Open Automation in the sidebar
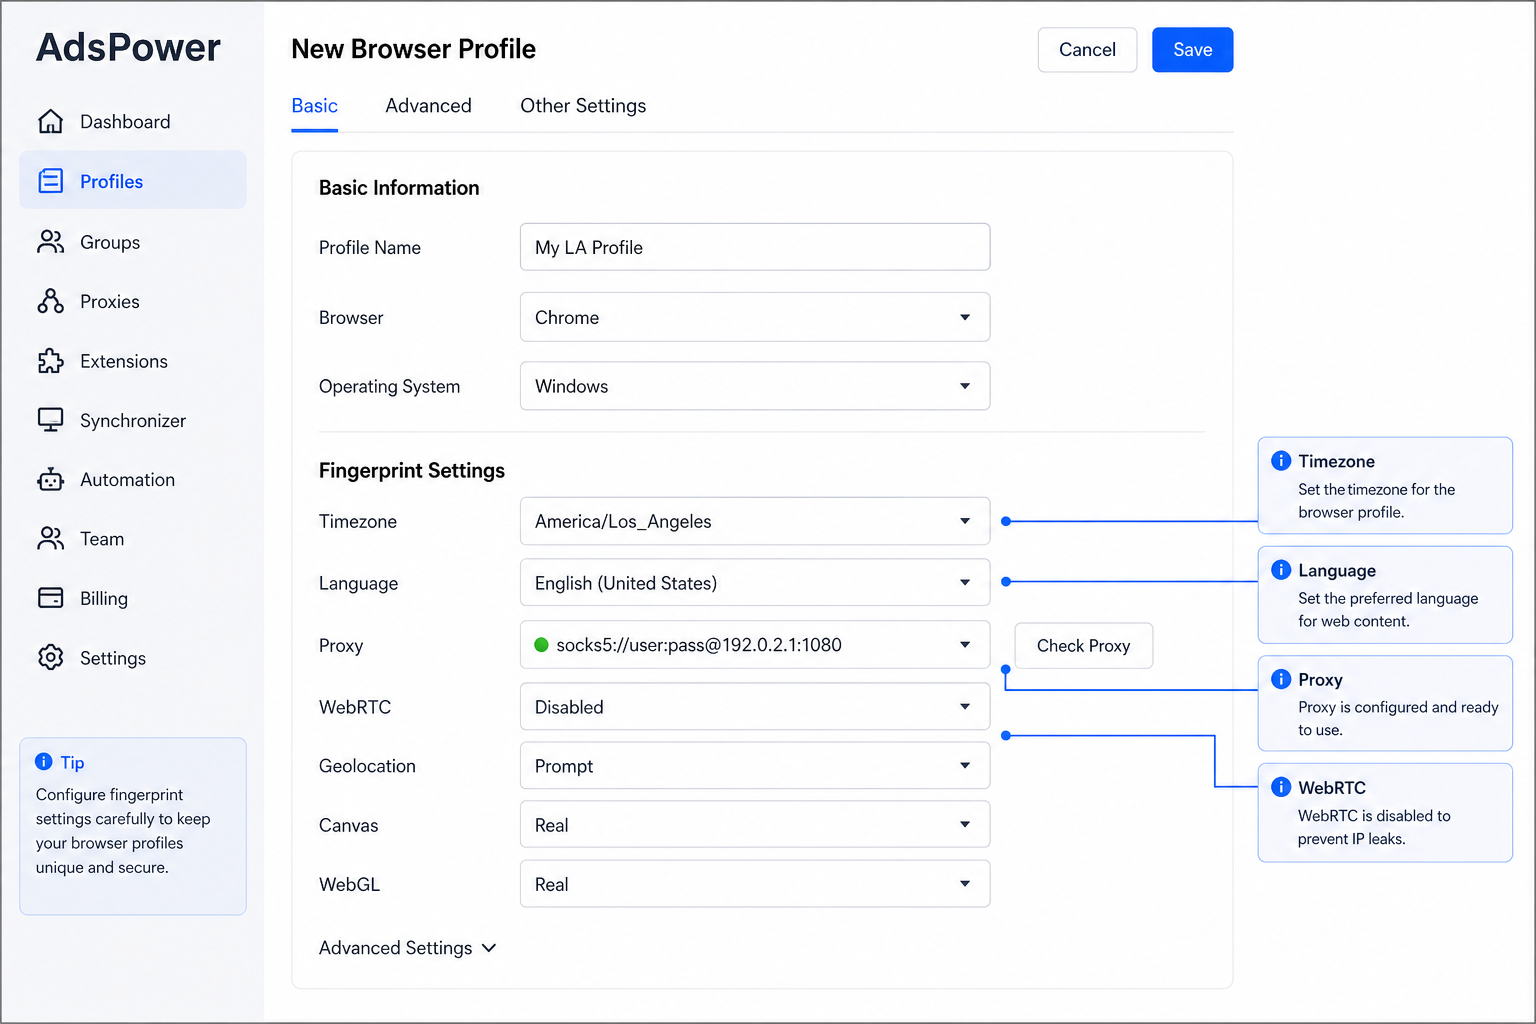 133,480
